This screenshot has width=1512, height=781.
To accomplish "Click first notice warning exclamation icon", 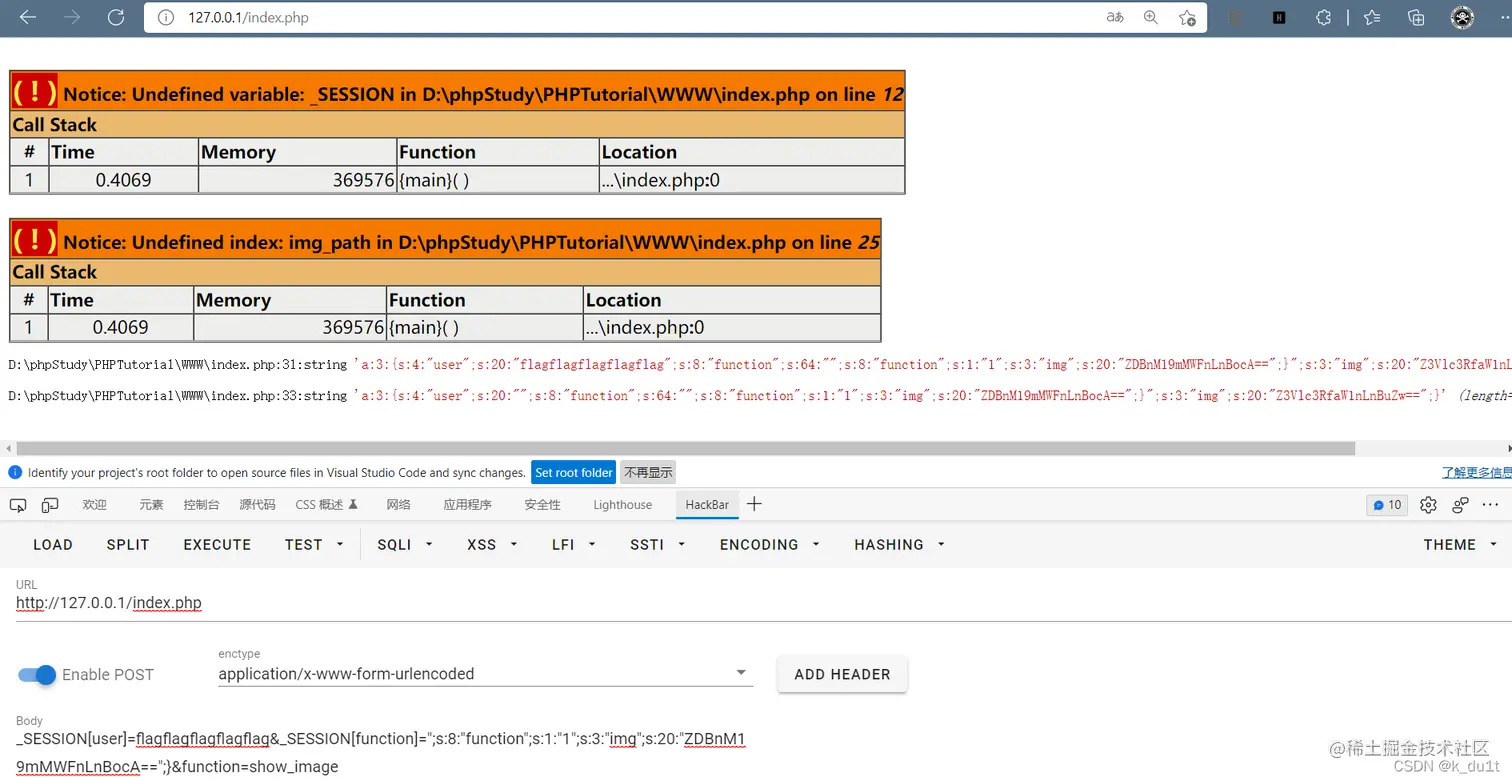I will (35, 92).
